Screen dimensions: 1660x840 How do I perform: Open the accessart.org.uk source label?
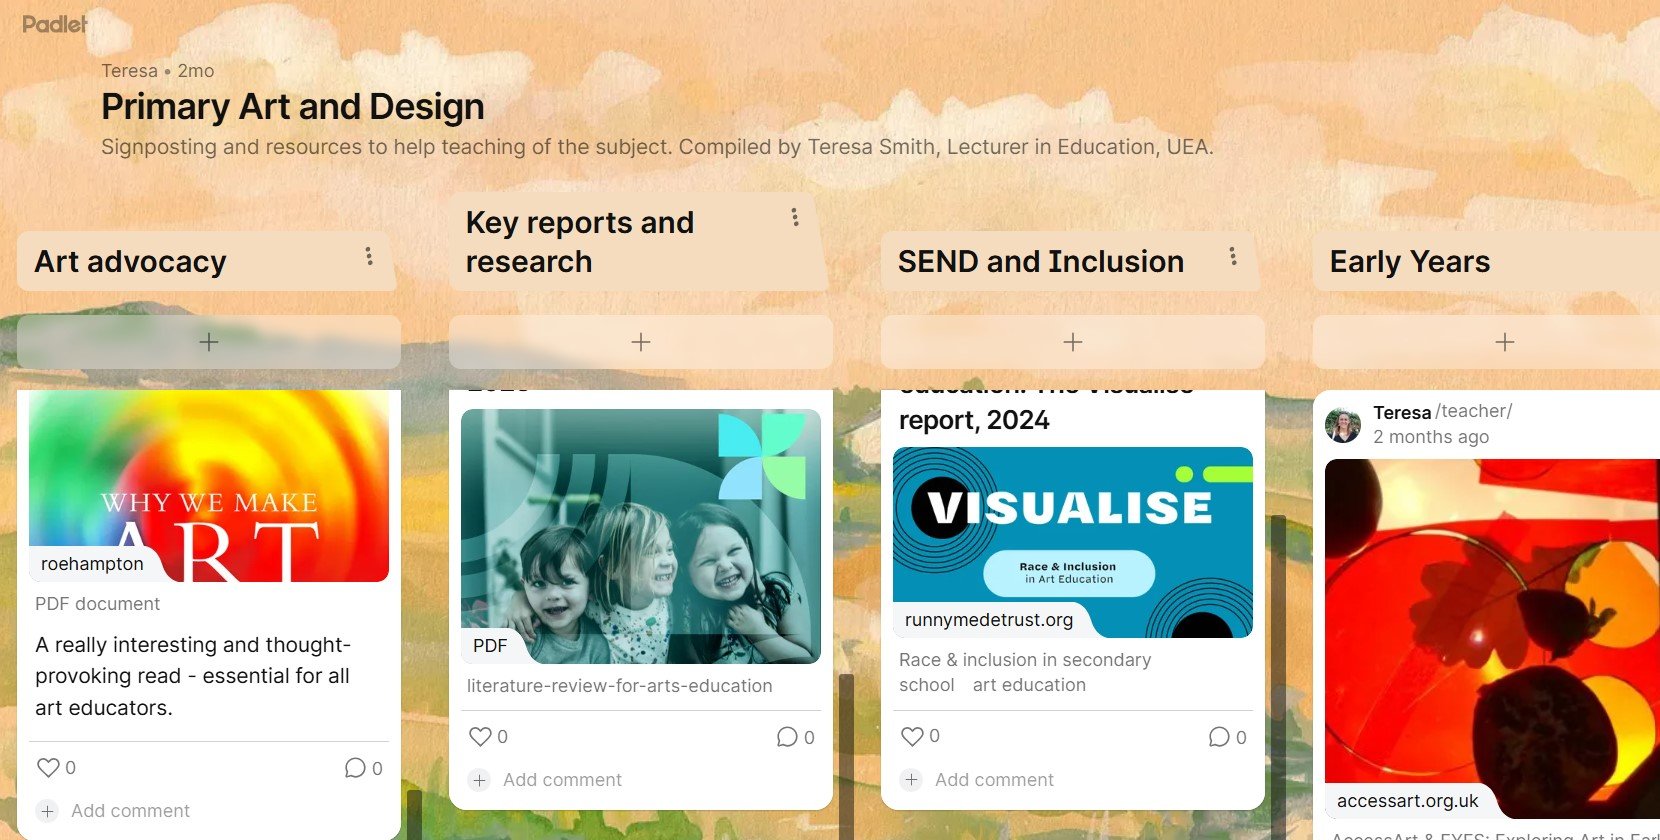(x=1408, y=801)
